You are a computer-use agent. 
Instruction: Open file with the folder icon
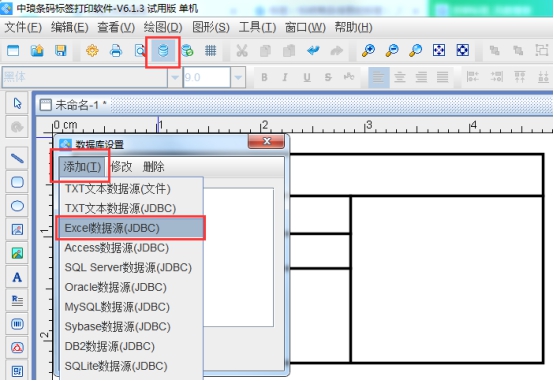click(x=37, y=51)
